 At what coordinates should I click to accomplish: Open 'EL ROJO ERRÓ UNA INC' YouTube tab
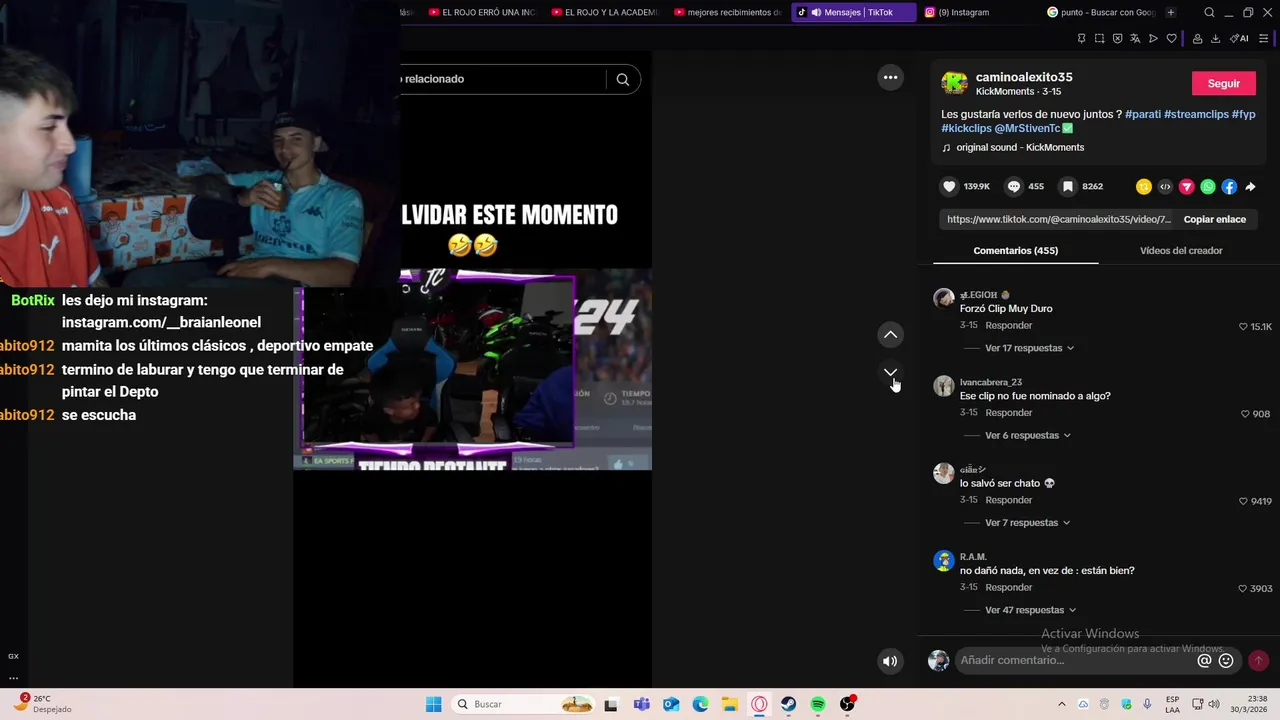483,12
